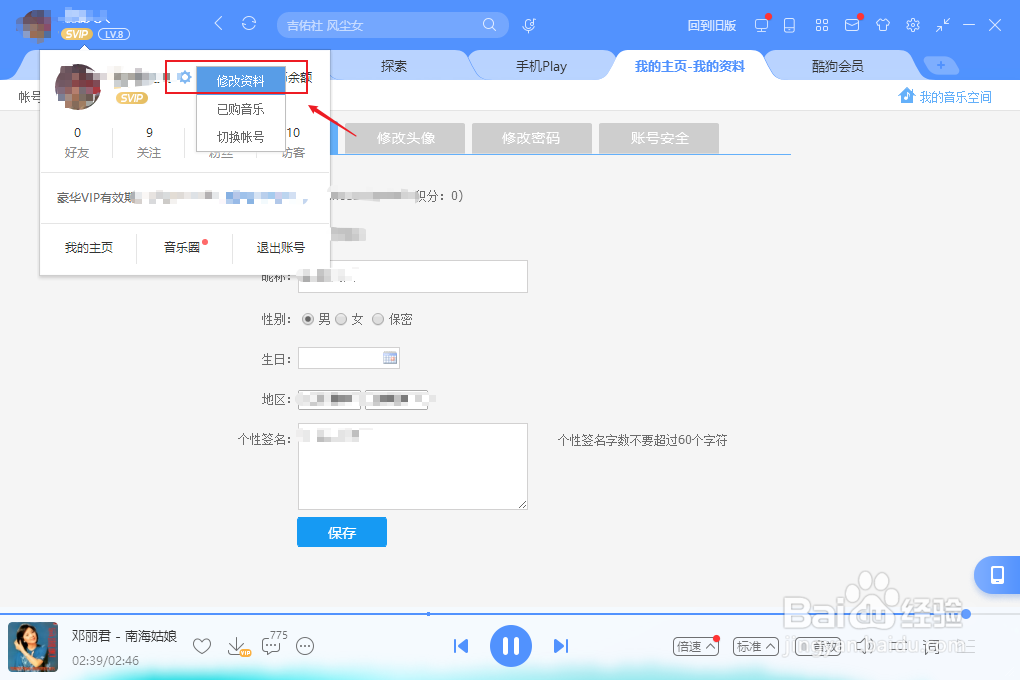Click the 保存 save button
This screenshot has height=680, width=1020.
(x=341, y=532)
